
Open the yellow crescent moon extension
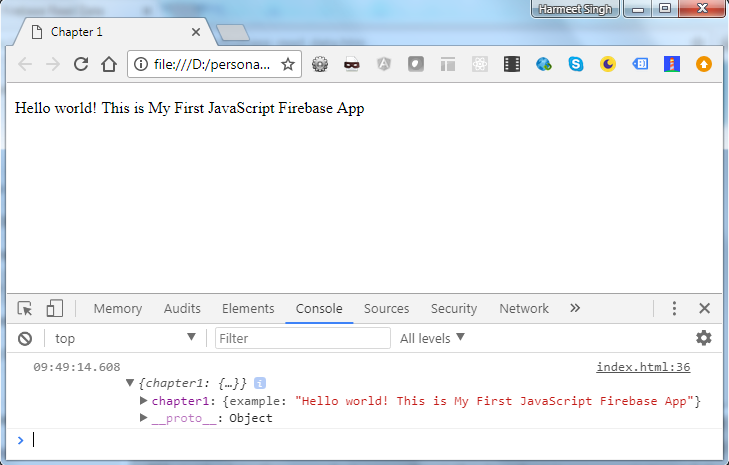tap(608, 64)
